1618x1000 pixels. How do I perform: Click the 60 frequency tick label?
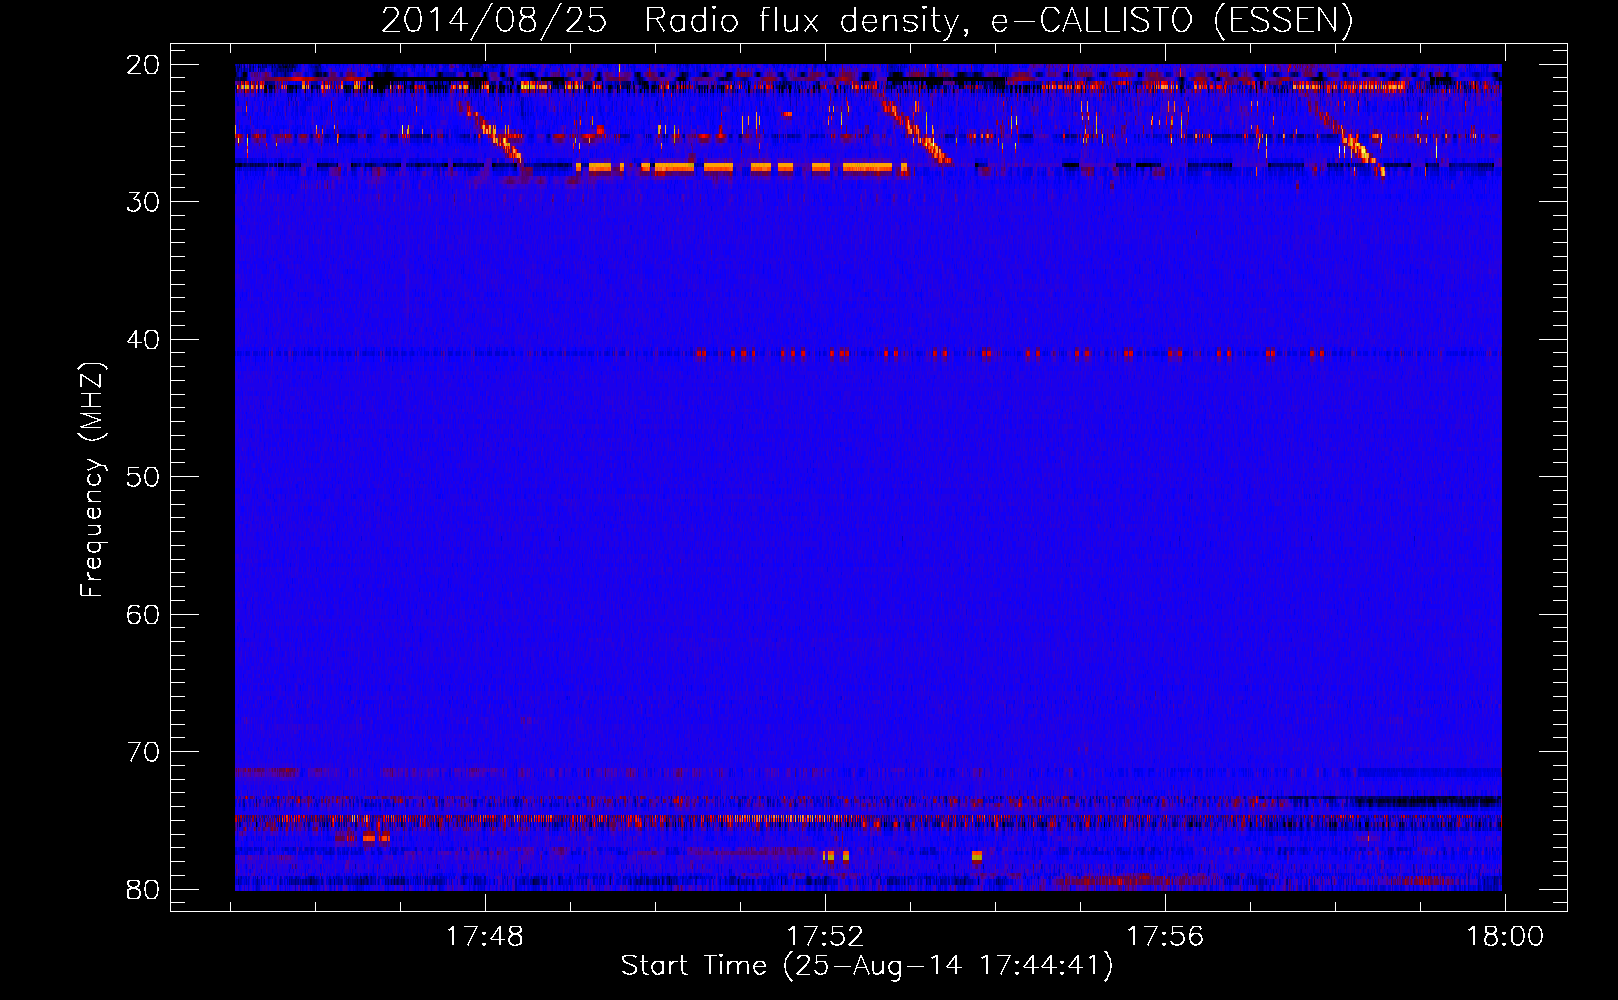(143, 614)
